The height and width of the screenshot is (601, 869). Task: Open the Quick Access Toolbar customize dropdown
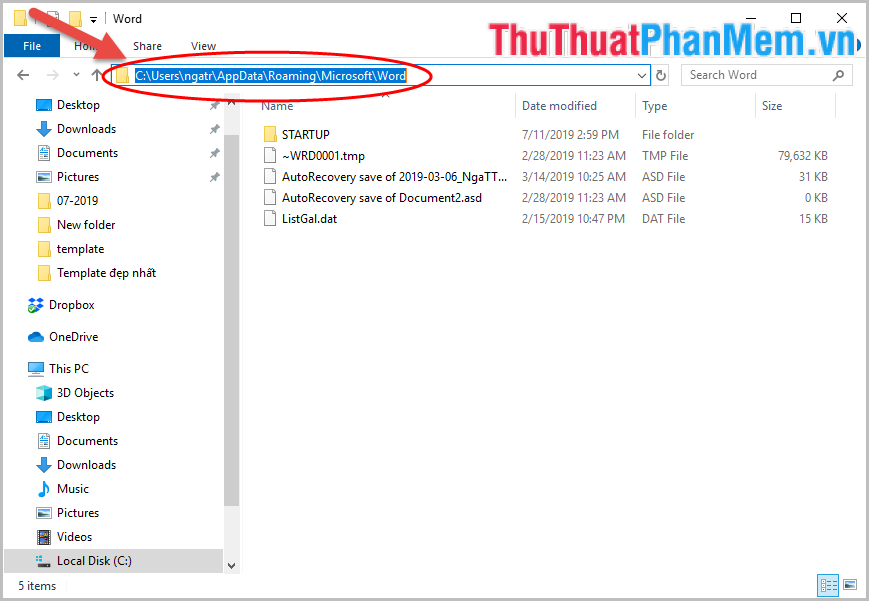(x=93, y=18)
